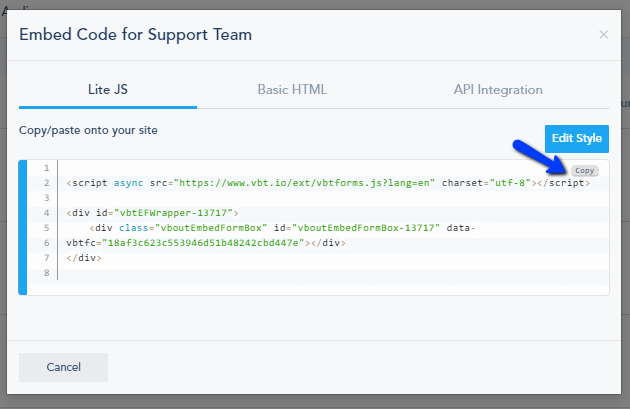Click line number 4 in code gutter

pyautogui.click(x=46, y=213)
